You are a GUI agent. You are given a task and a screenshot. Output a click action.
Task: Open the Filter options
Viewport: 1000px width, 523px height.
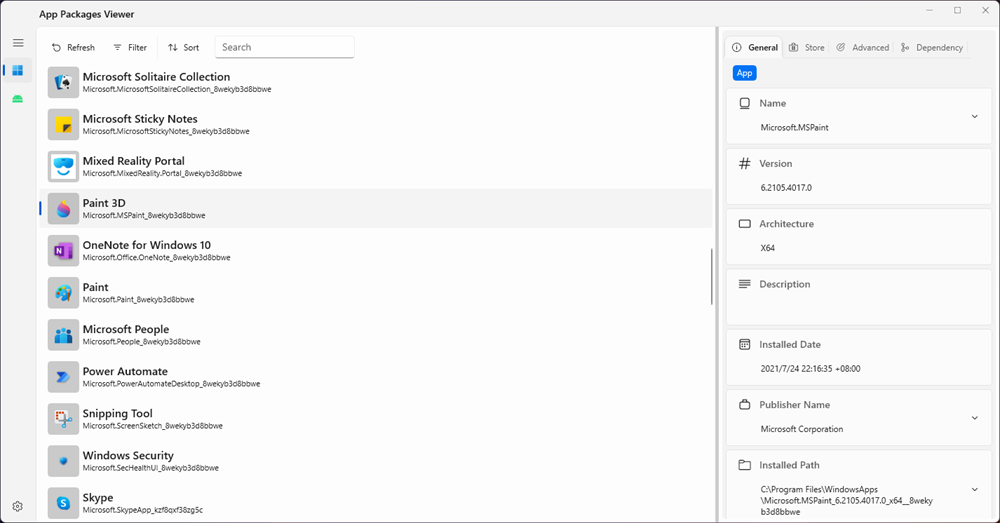tap(130, 47)
